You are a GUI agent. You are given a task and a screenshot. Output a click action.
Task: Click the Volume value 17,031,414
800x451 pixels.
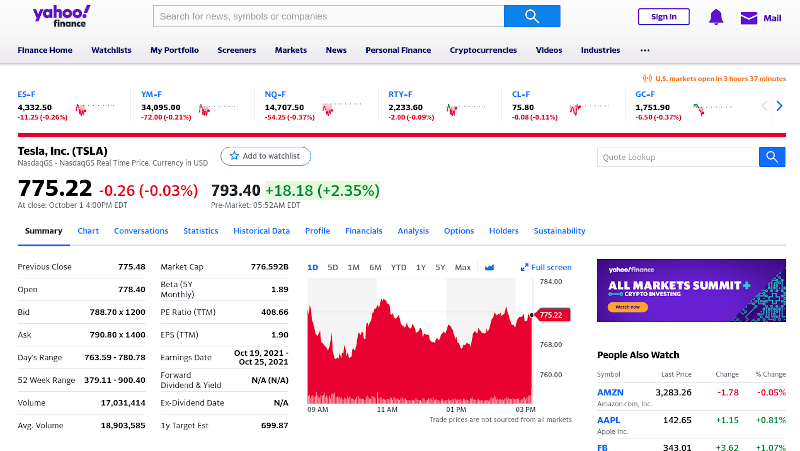(123, 403)
